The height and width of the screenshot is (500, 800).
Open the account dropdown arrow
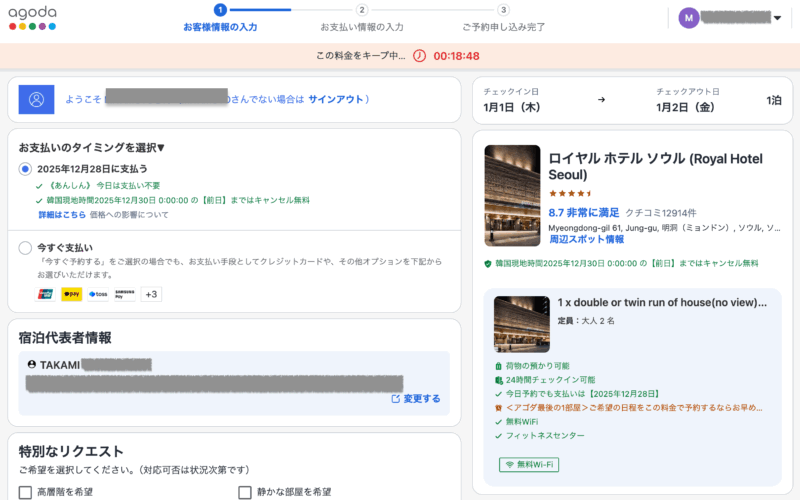point(777,18)
